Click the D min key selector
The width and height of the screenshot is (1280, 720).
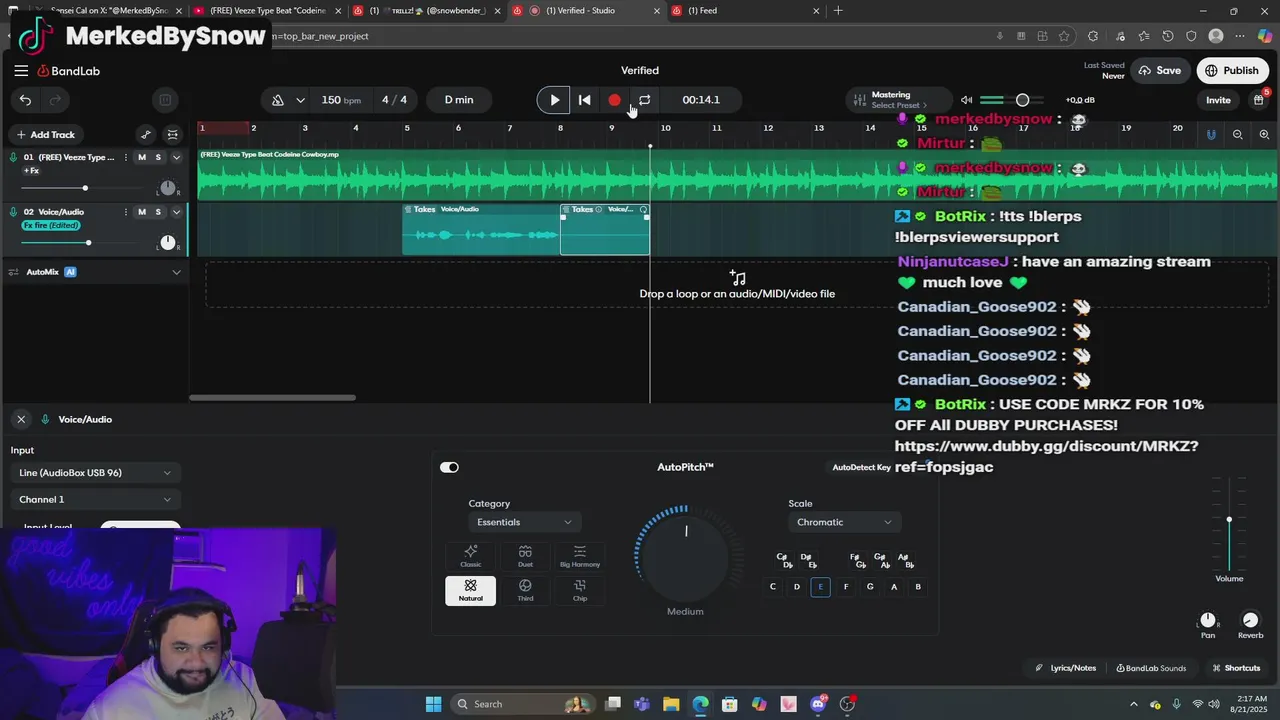pos(459,100)
